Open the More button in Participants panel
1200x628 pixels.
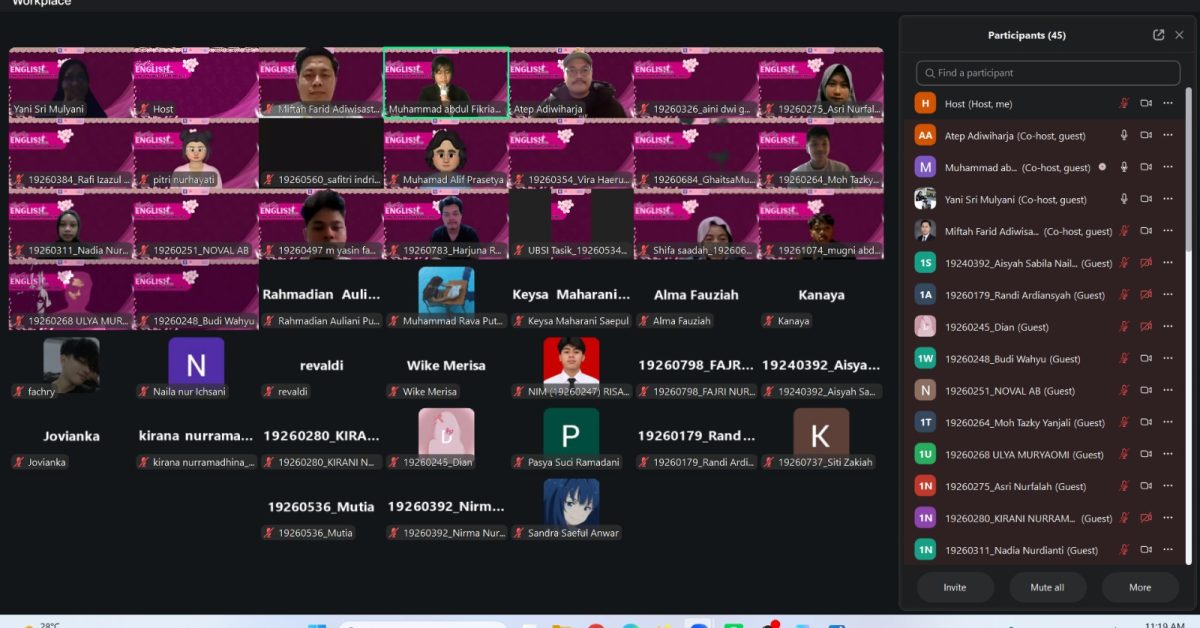(1140, 587)
